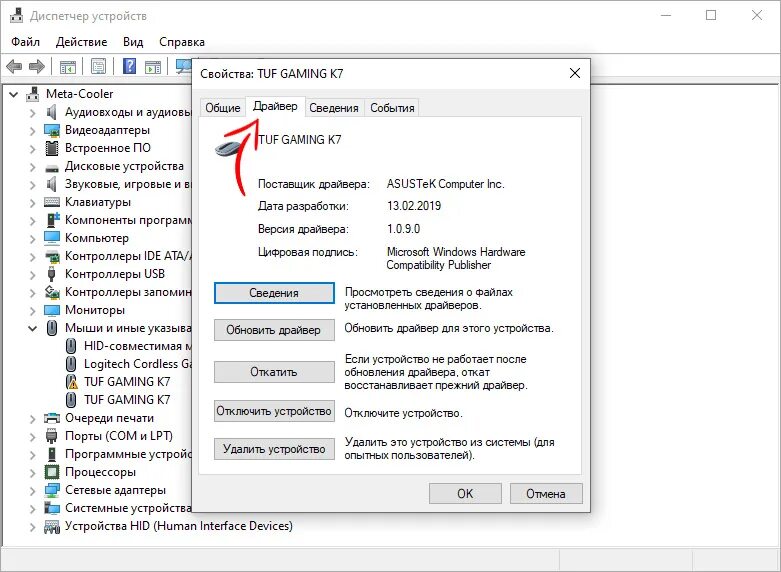Screen dimensions: 781x572
Task: Toggle the show/hide console tree toolbar icon
Action: pos(68,66)
